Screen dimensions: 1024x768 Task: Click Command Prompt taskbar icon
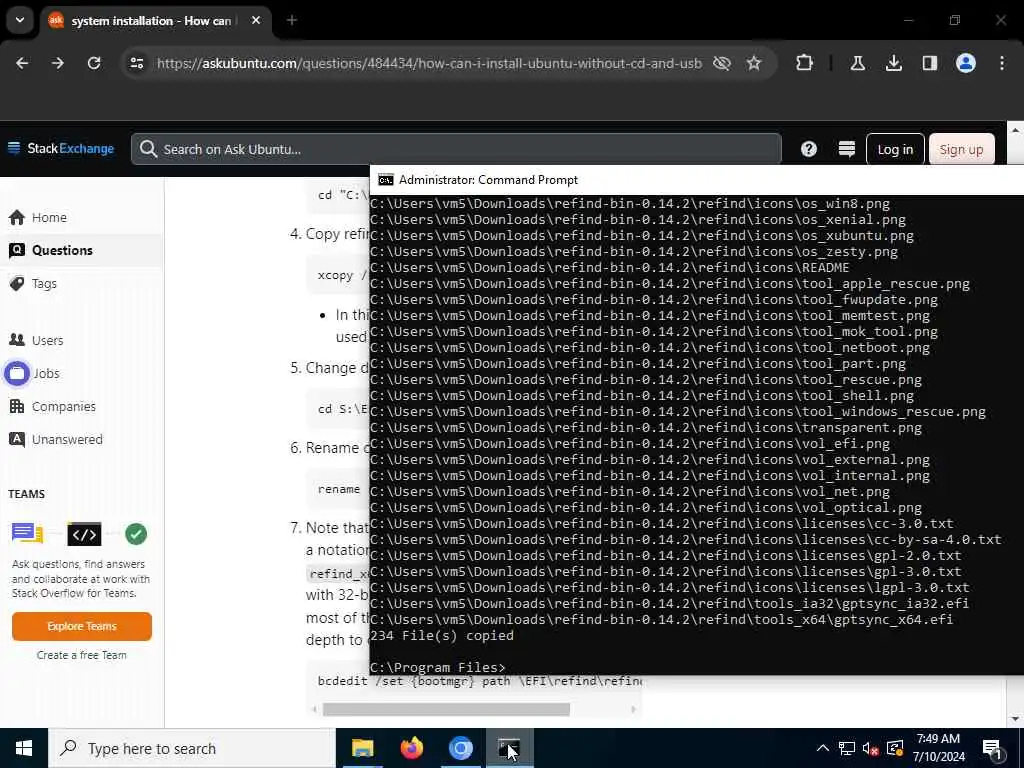click(509, 748)
